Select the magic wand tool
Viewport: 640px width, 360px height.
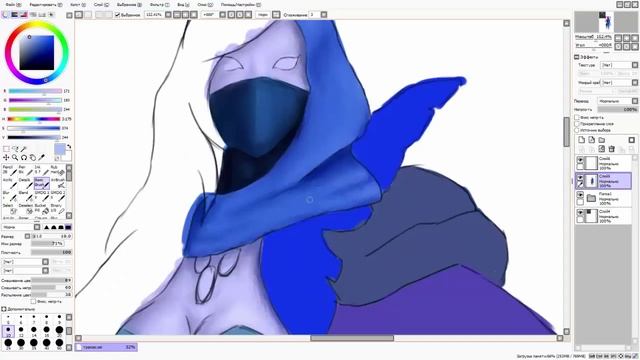pos(24,149)
